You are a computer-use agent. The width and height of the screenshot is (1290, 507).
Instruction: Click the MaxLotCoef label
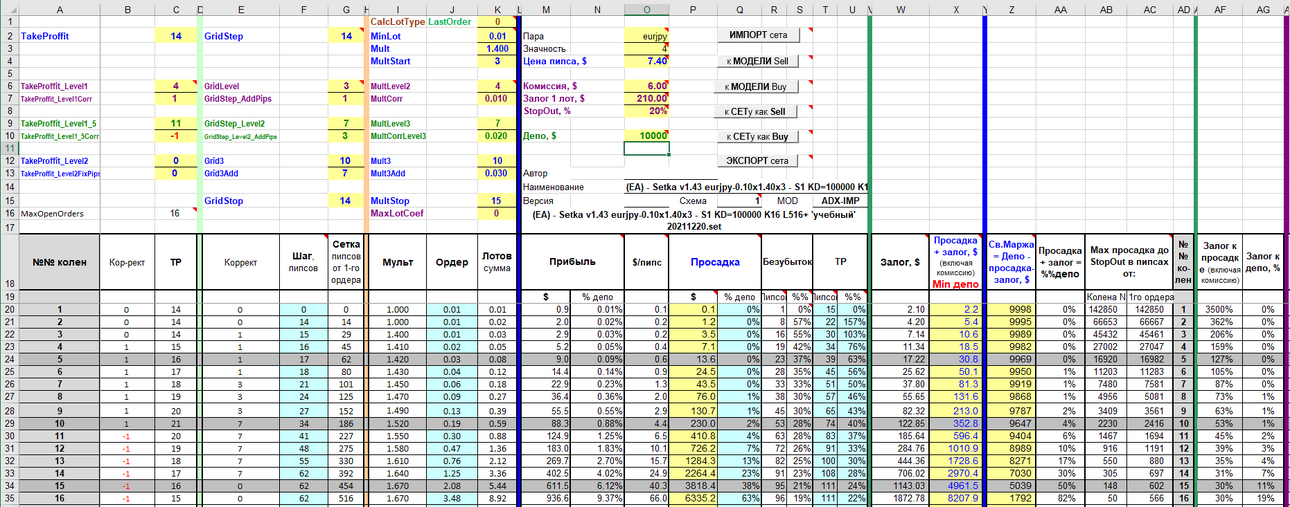click(x=397, y=213)
